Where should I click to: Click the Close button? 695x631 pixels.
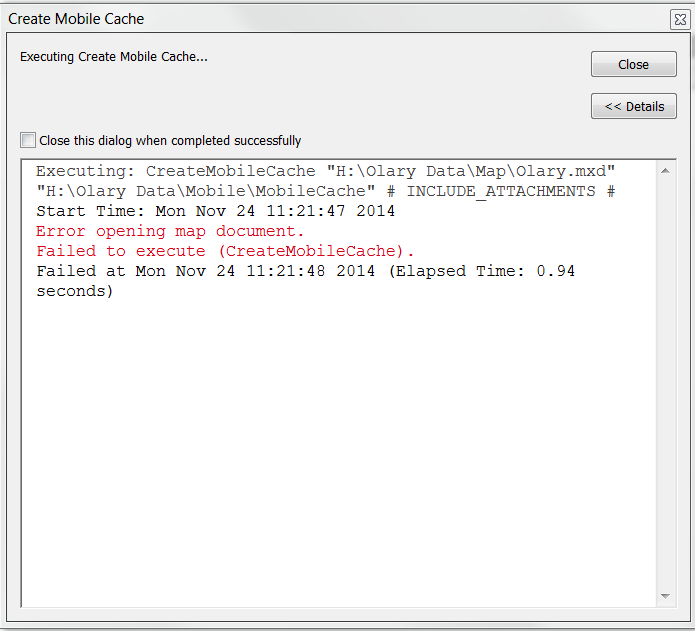pos(634,64)
